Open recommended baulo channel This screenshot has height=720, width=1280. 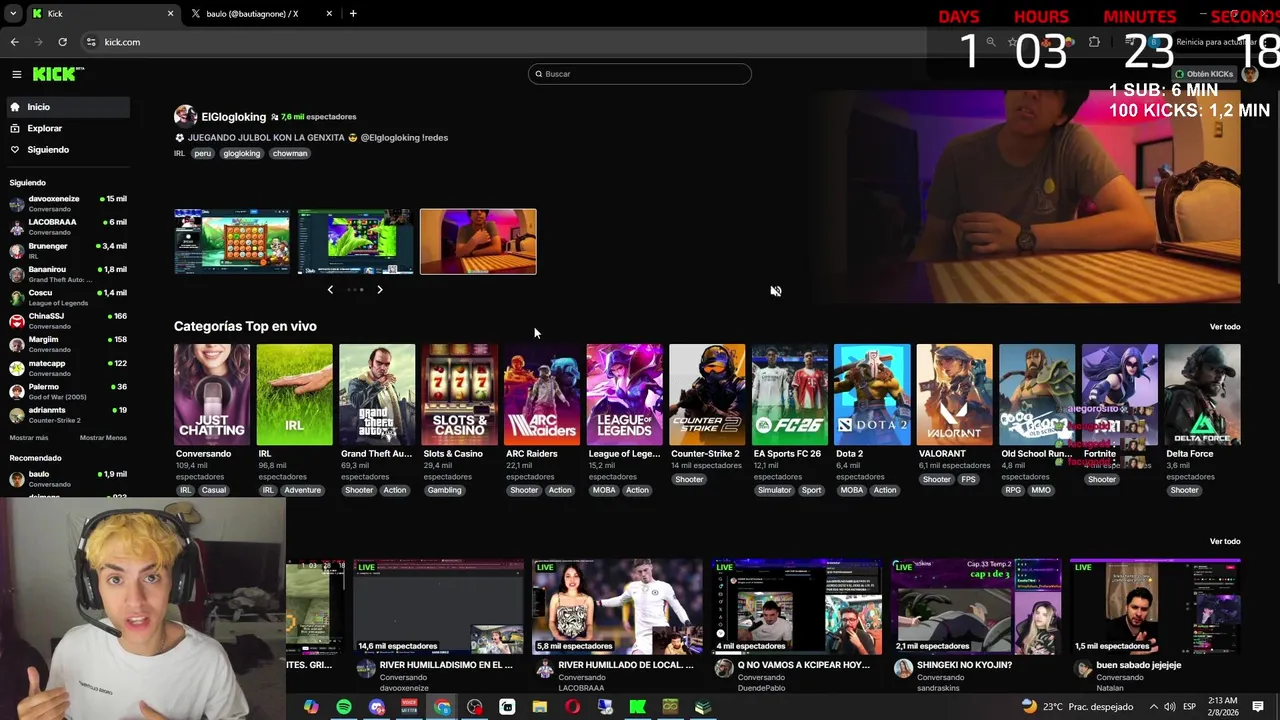point(68,479)
